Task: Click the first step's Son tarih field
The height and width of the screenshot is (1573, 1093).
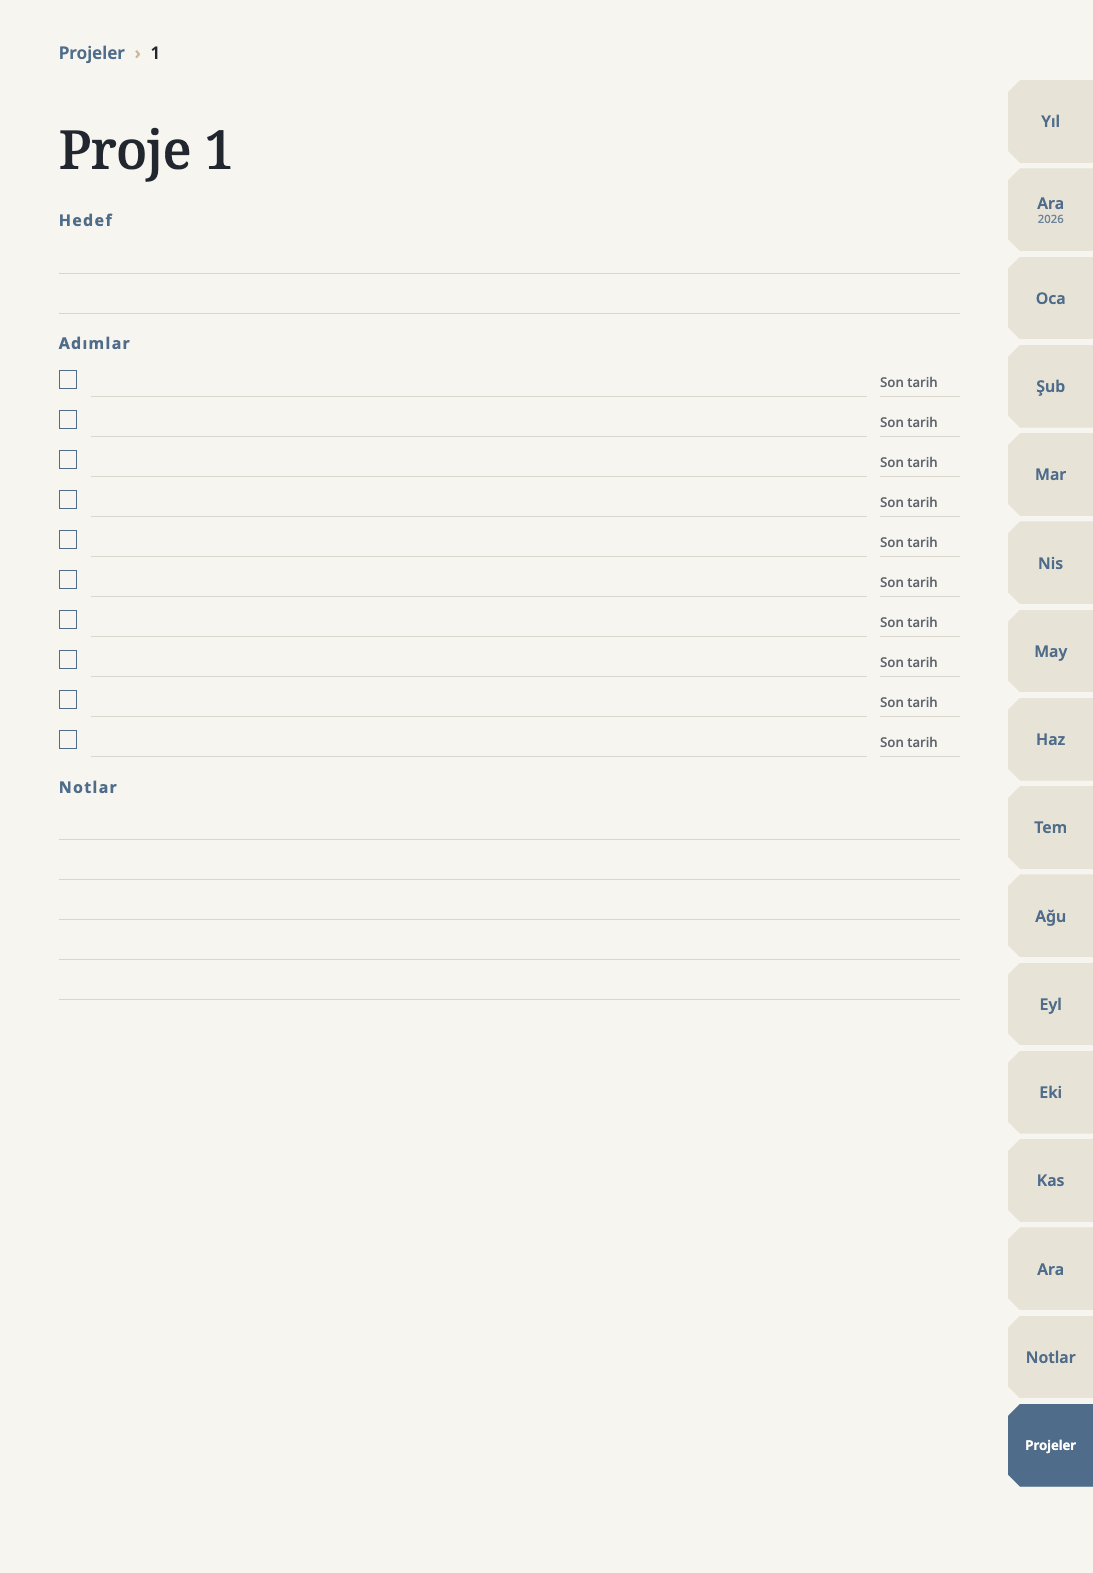Action: (x=920, y=382)
